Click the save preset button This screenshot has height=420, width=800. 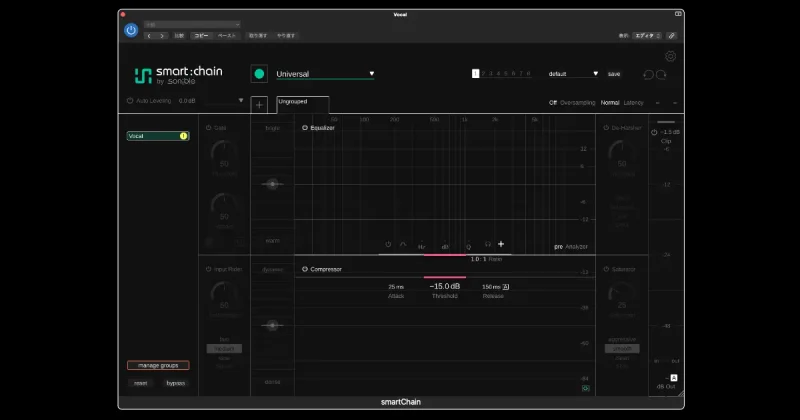tap(614, 74)
